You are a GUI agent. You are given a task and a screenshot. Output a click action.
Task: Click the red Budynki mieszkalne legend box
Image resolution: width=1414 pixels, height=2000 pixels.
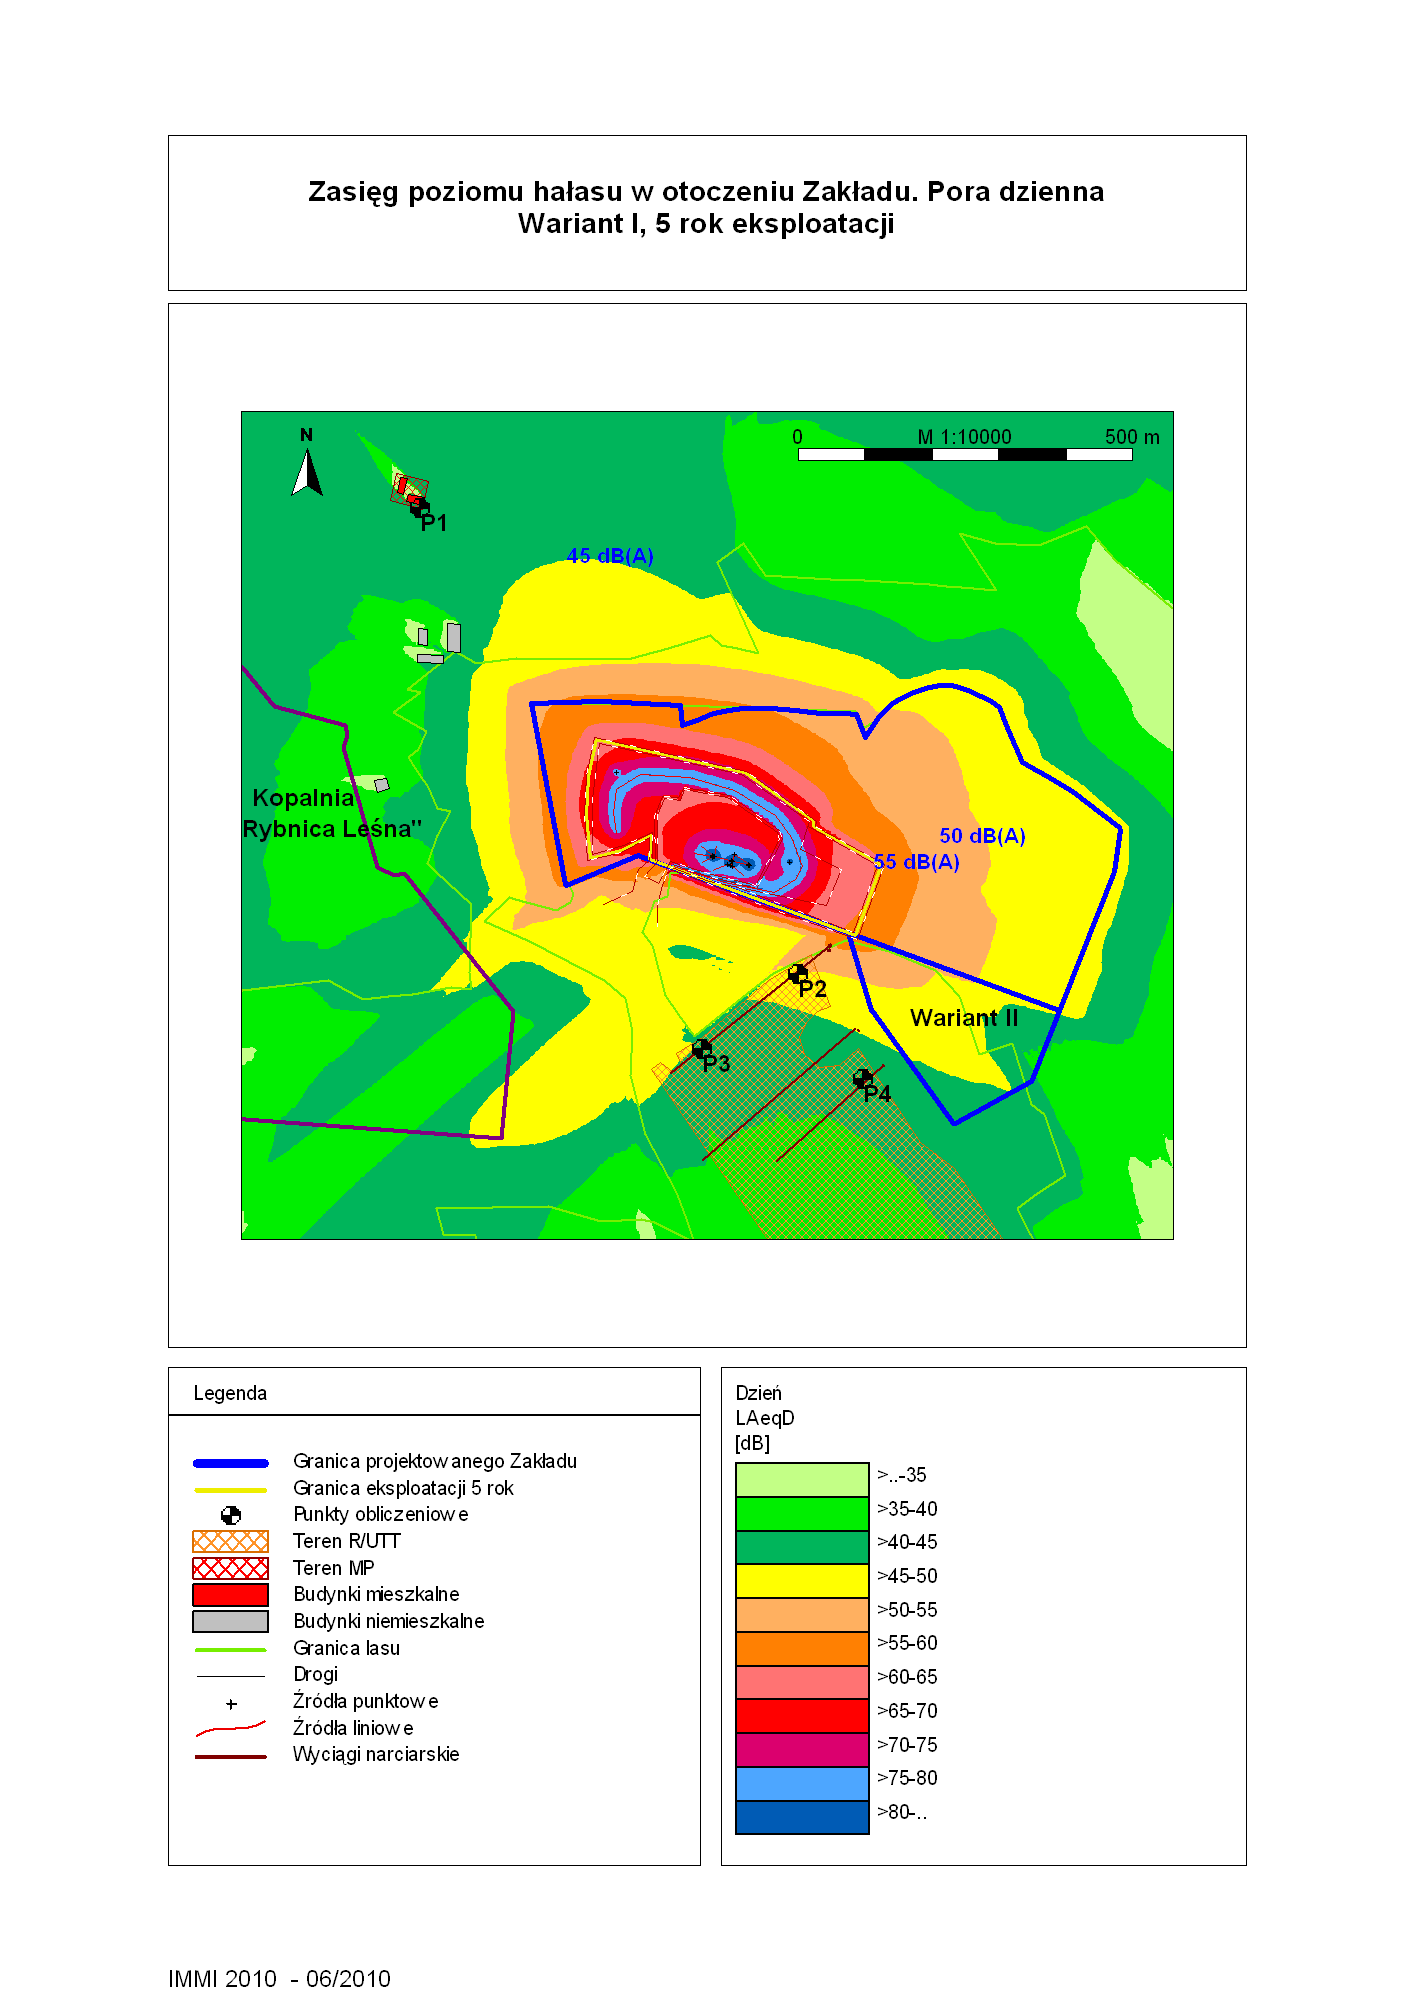click(231, 1595)
